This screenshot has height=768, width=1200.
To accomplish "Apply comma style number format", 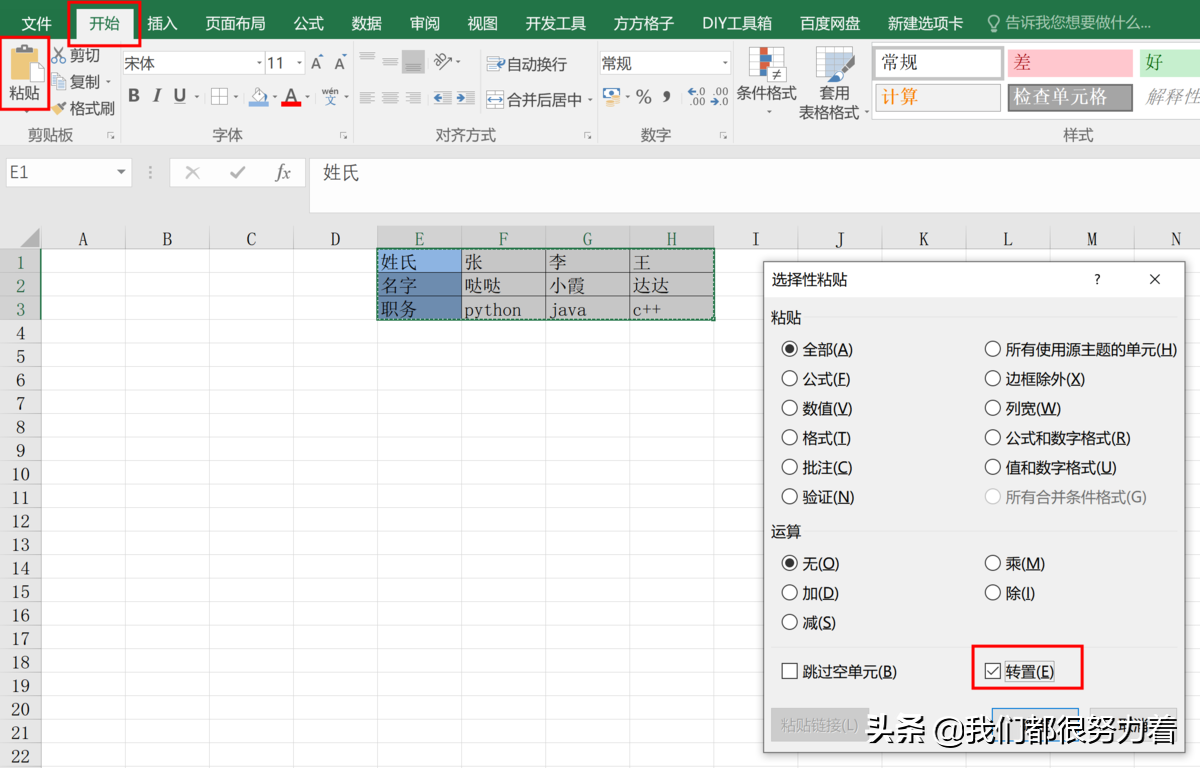I will point(666,97).
